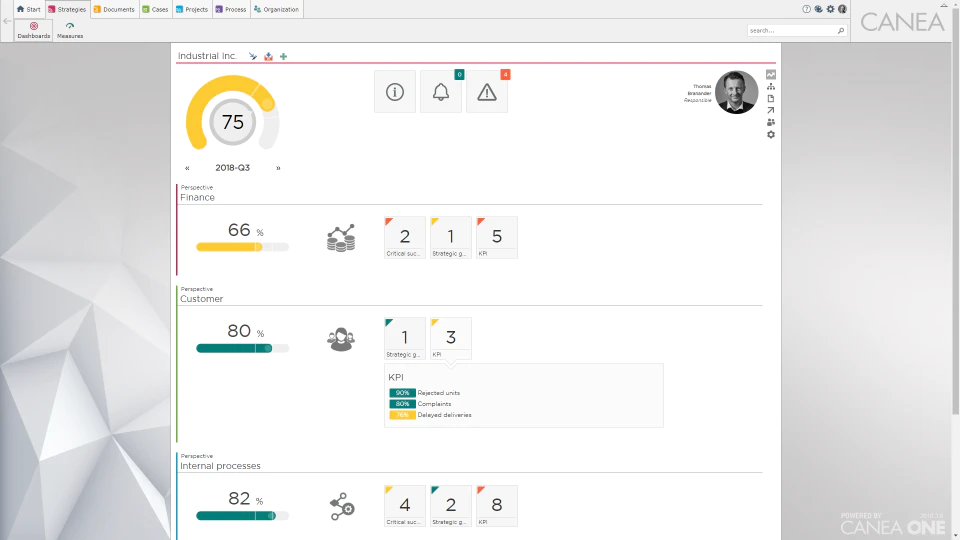Open the Rejected units KPI link
This screenshot has height=540, width=960.
(438, 393)
